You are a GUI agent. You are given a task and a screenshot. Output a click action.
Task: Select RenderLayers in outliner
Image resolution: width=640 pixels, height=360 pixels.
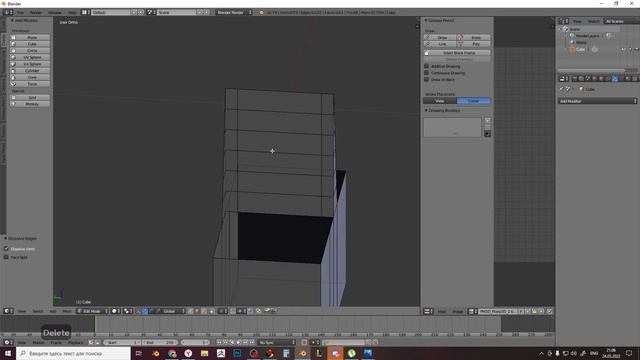coord(587,36)
